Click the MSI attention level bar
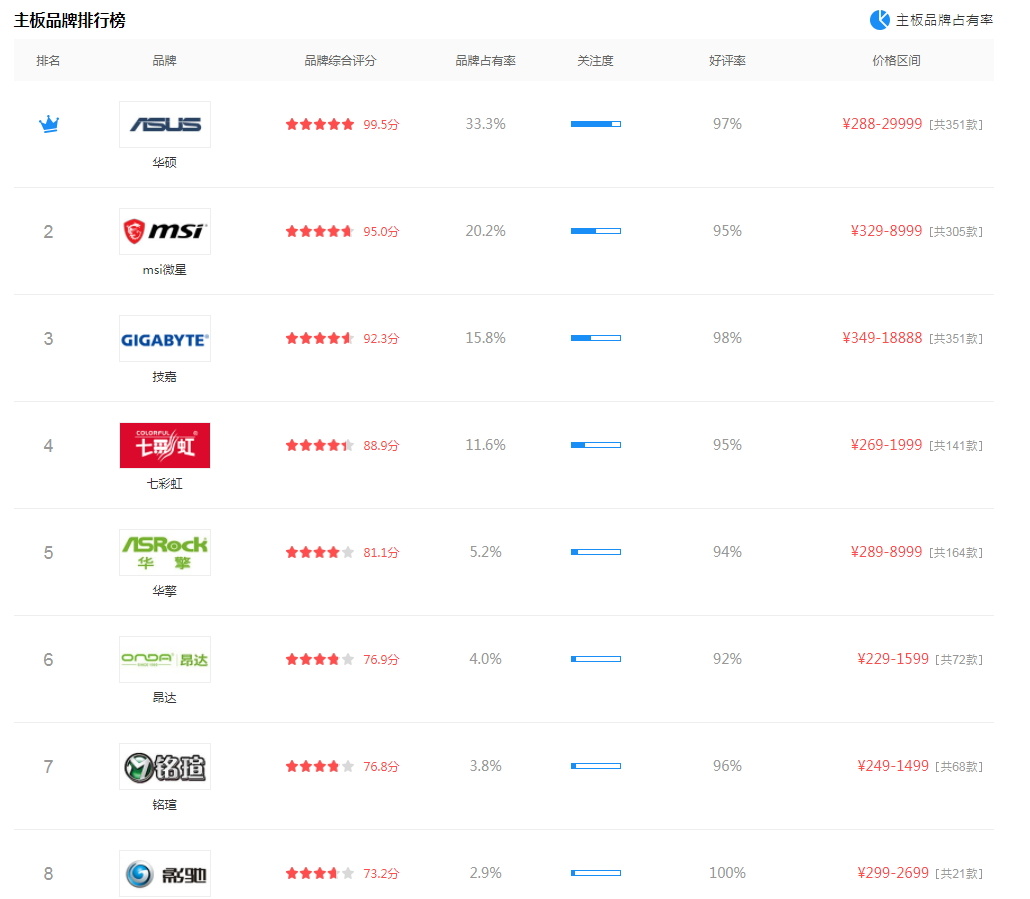 pos(596,231)
